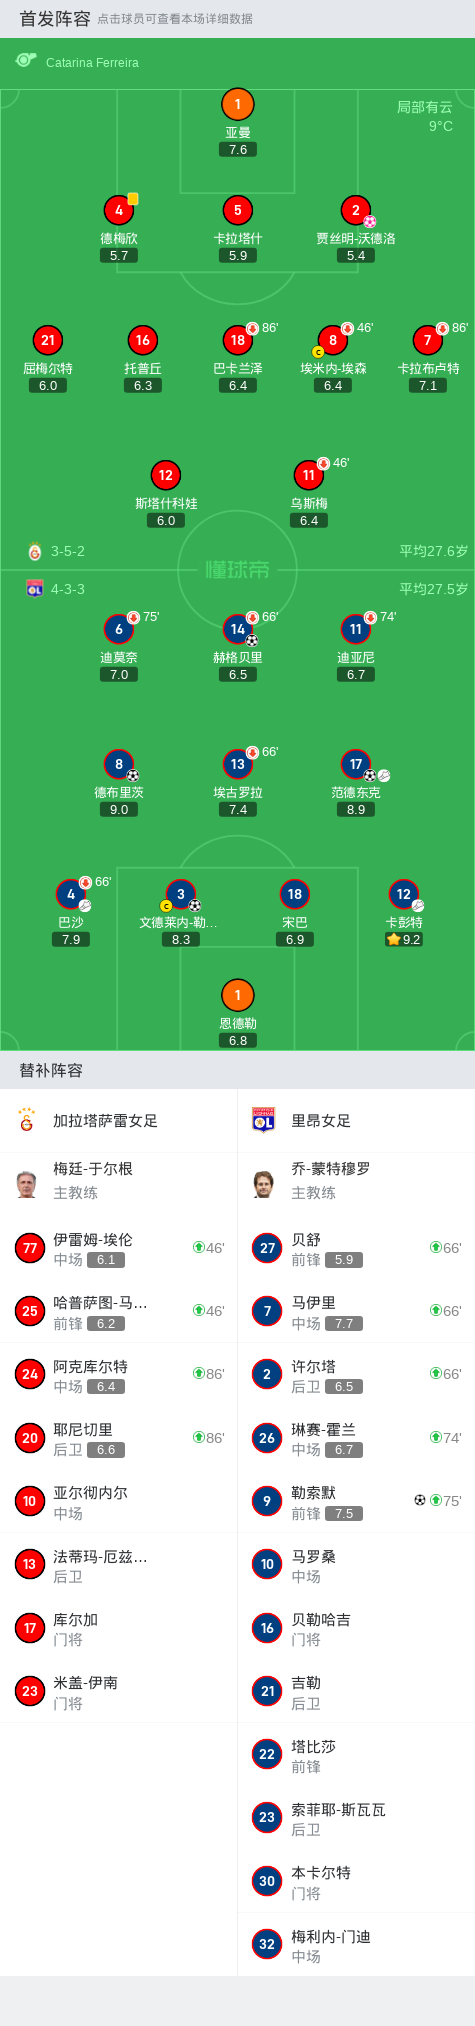Image resolution: width=475 pixels, height=2026 pixels.
Task: Click the 9.2 rating badge of 卡彭特
Action: (404, 939)
